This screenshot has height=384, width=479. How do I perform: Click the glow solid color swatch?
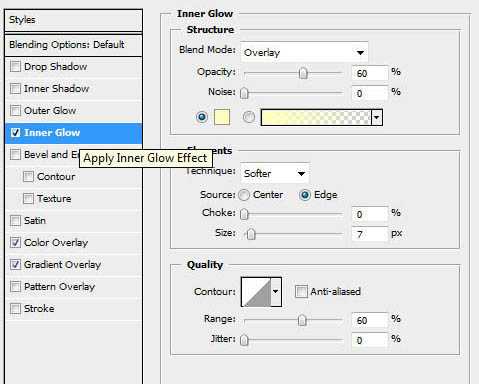[222, 117]
